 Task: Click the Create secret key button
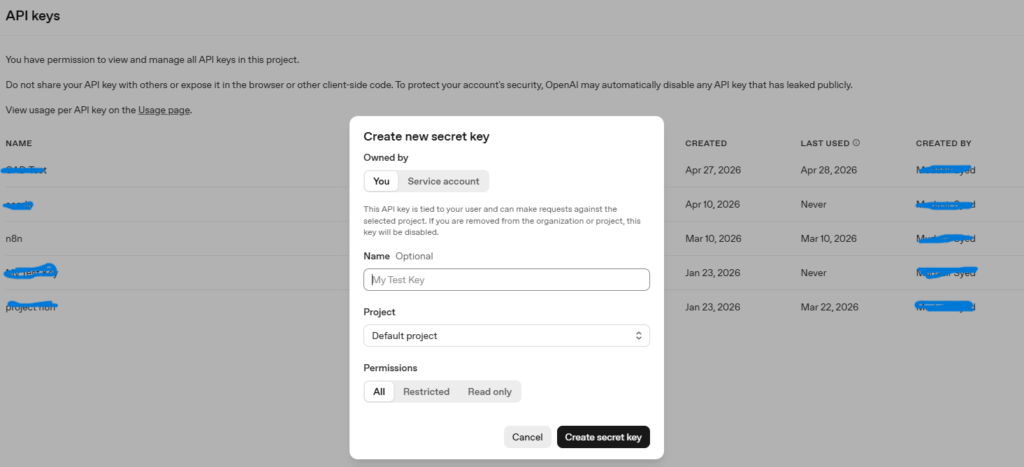pos(603,437)
